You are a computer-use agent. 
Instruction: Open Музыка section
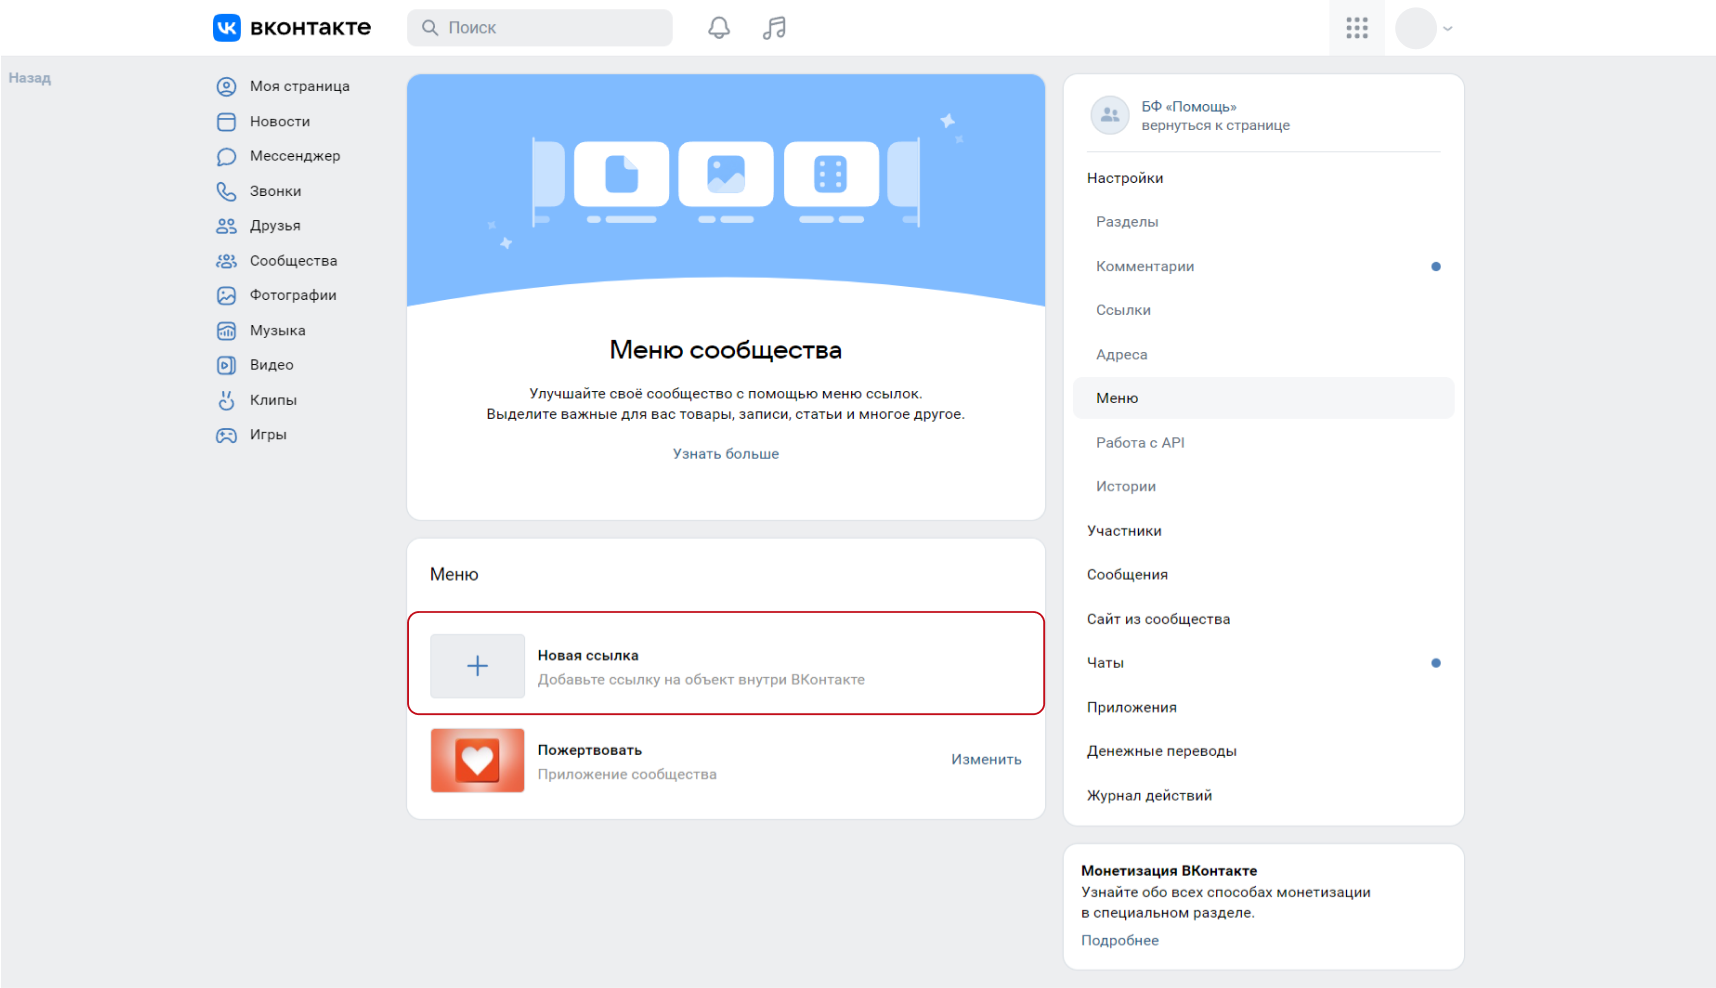point(277,330)
